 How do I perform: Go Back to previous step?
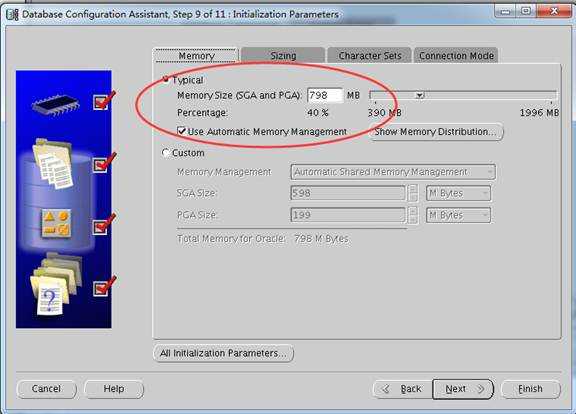pyautogui.click(x=403, y=389)
